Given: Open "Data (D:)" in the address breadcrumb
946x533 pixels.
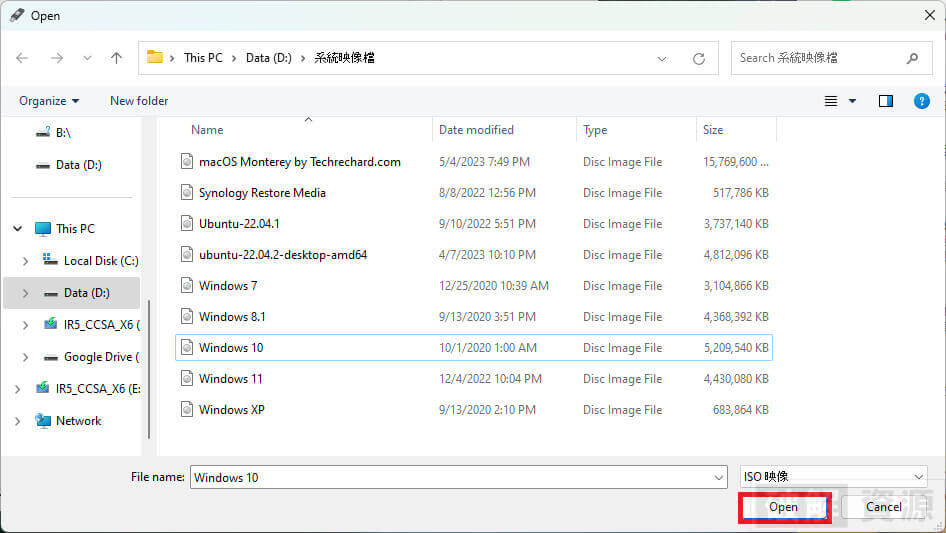Looking at the screenshot, I should click(268, 58).
